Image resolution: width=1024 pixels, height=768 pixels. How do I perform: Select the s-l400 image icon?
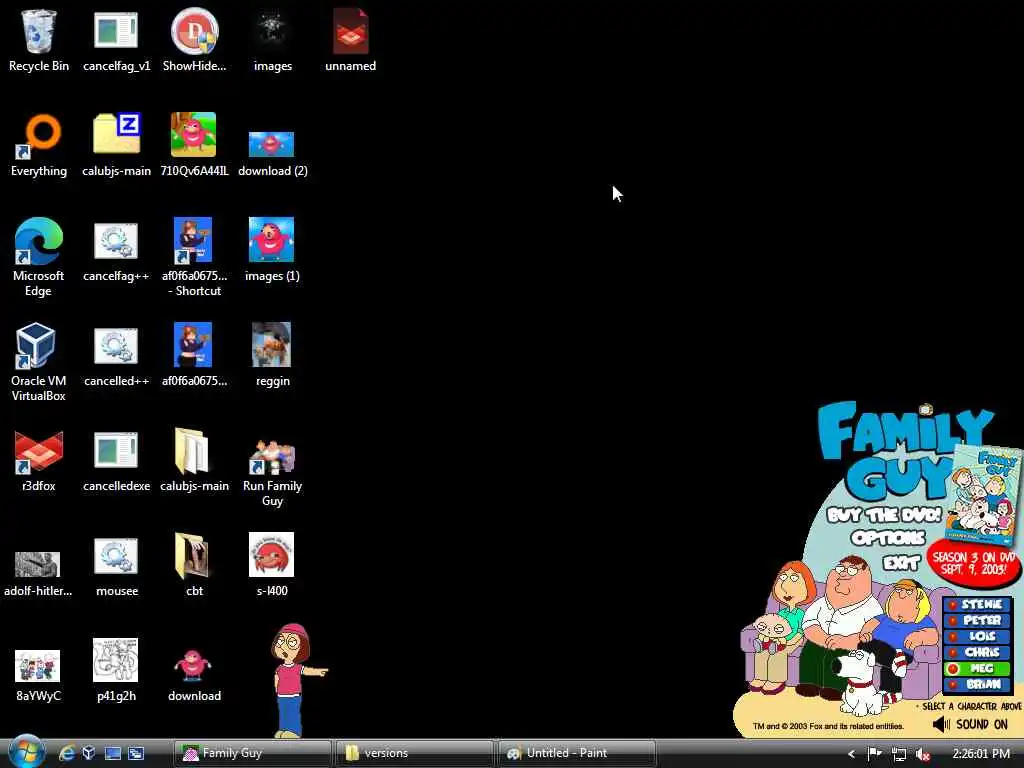point(272,565)
